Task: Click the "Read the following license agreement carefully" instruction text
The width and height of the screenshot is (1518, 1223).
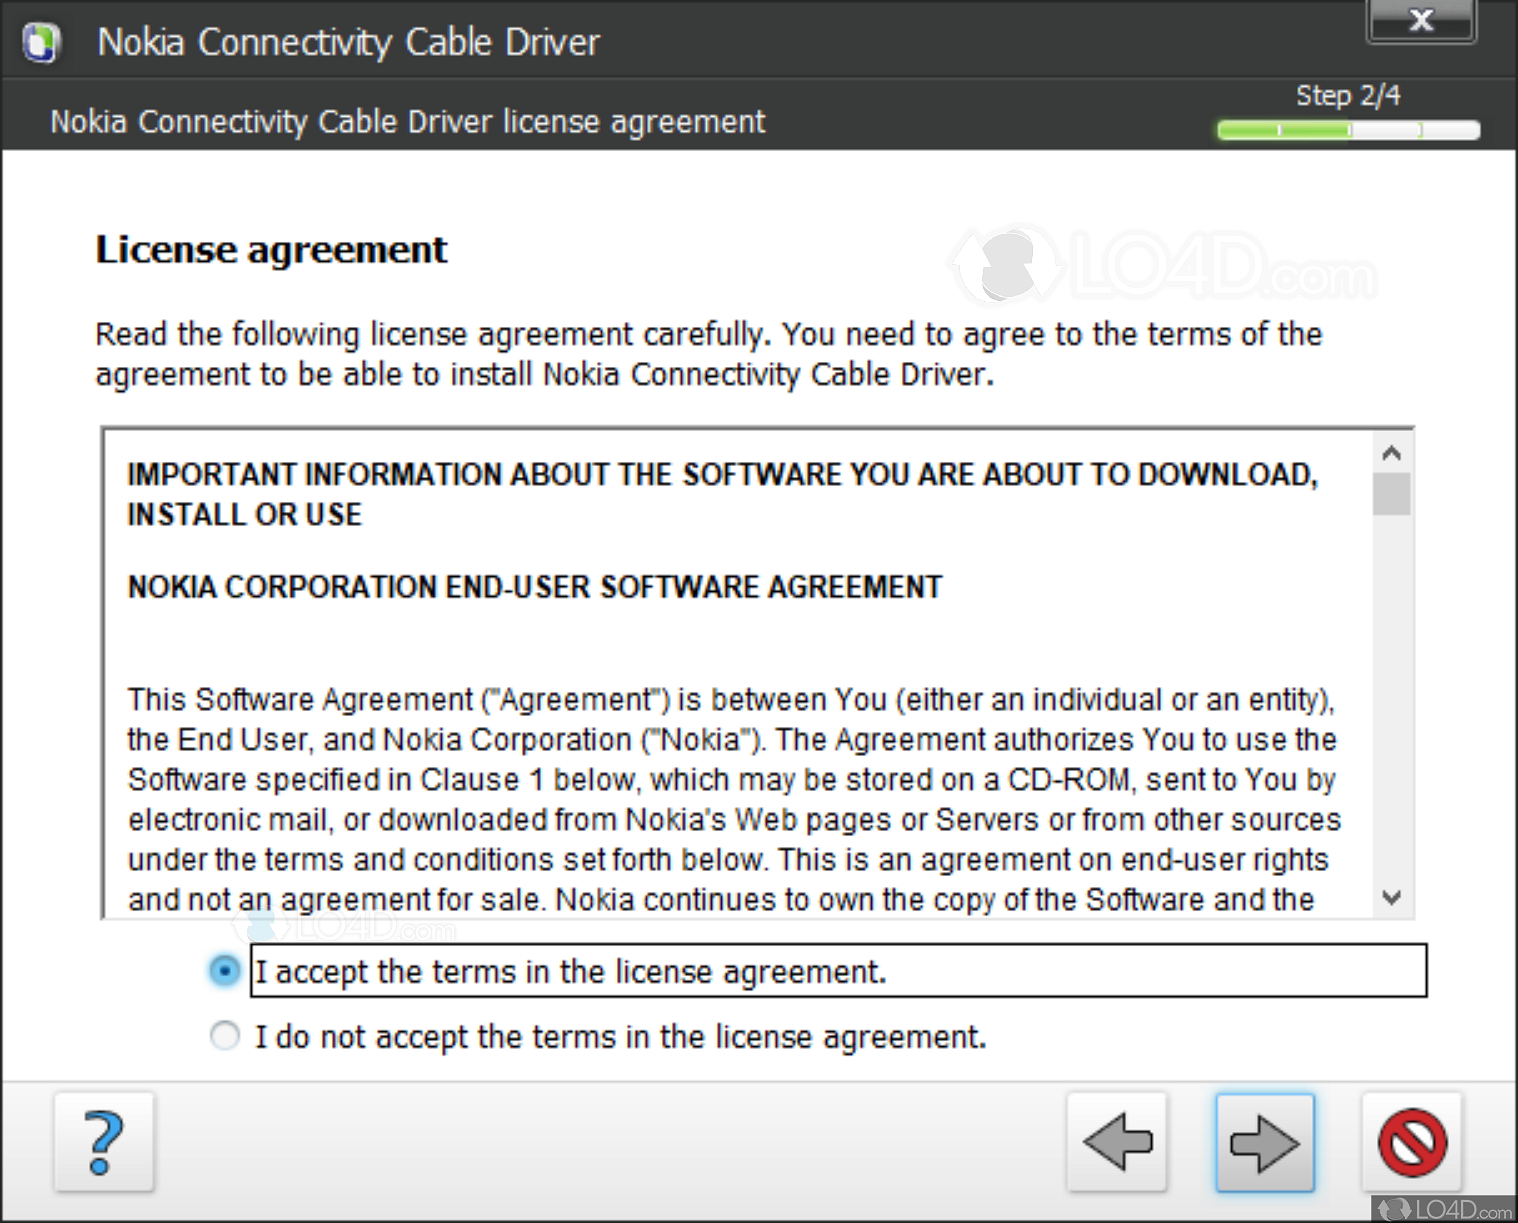Action: pyautogui.click(x=709, y=354)
